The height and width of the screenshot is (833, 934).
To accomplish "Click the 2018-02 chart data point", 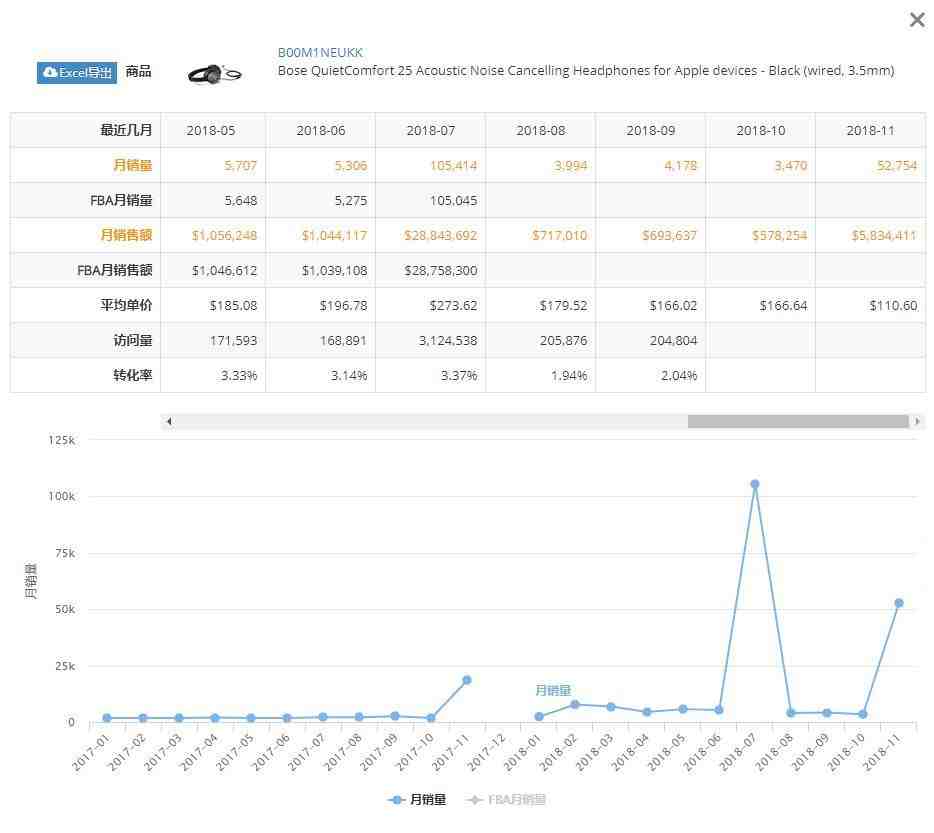I will click(575, 704).
